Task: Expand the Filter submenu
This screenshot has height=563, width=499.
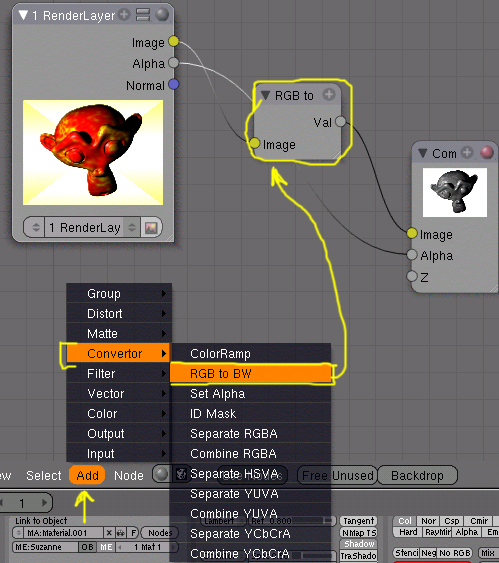Action: [x=119, y=373]
